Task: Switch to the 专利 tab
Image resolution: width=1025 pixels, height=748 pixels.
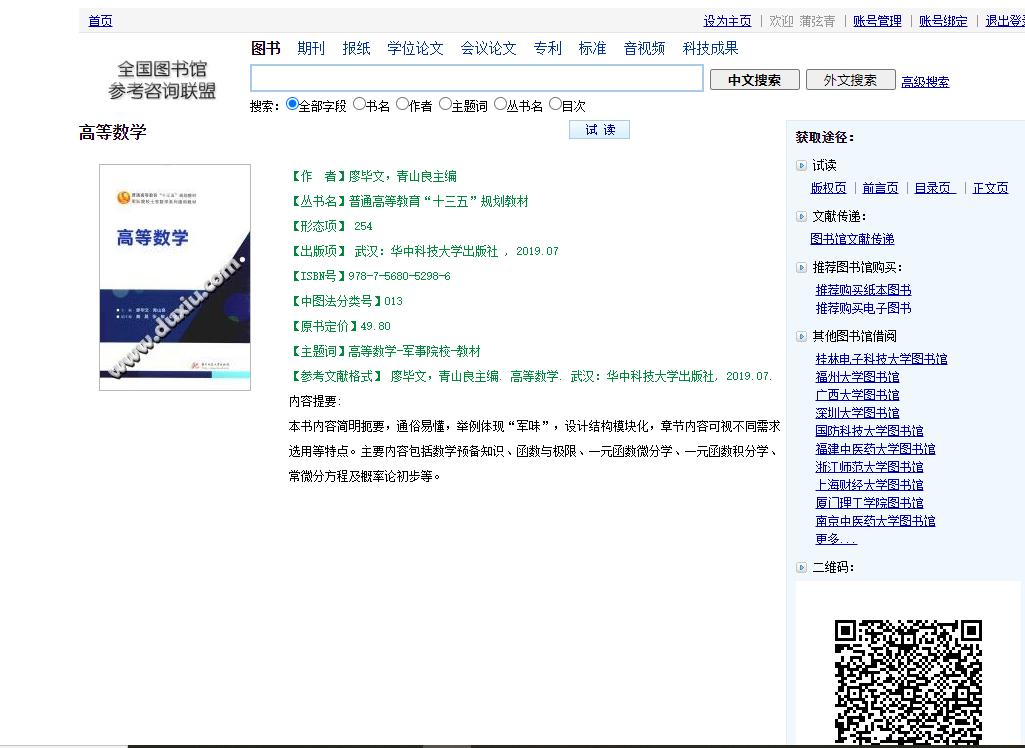Action: point(548,47)
